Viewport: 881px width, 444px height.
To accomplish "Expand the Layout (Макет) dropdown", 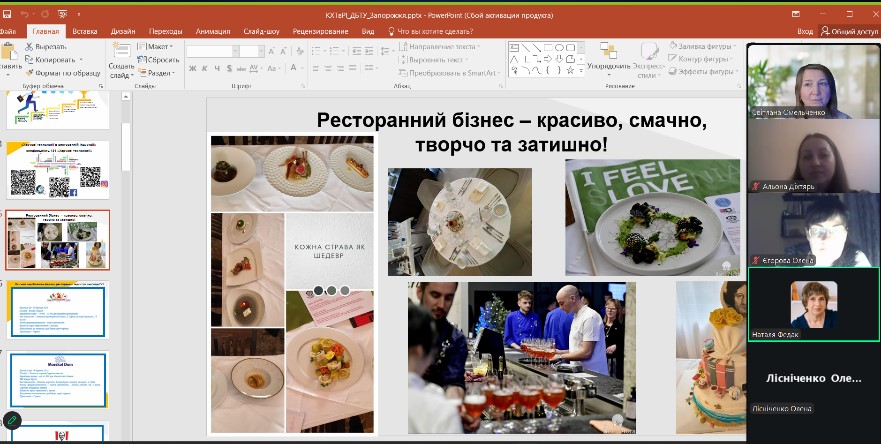I will pyautogui.click(x=158, y=47).
